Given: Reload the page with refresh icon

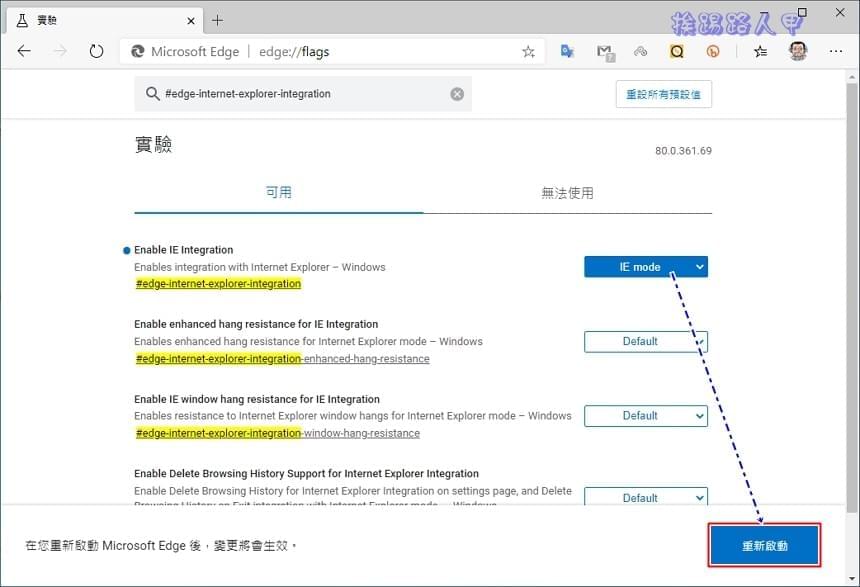Looking at the screenshot, I should coord(96,52).
